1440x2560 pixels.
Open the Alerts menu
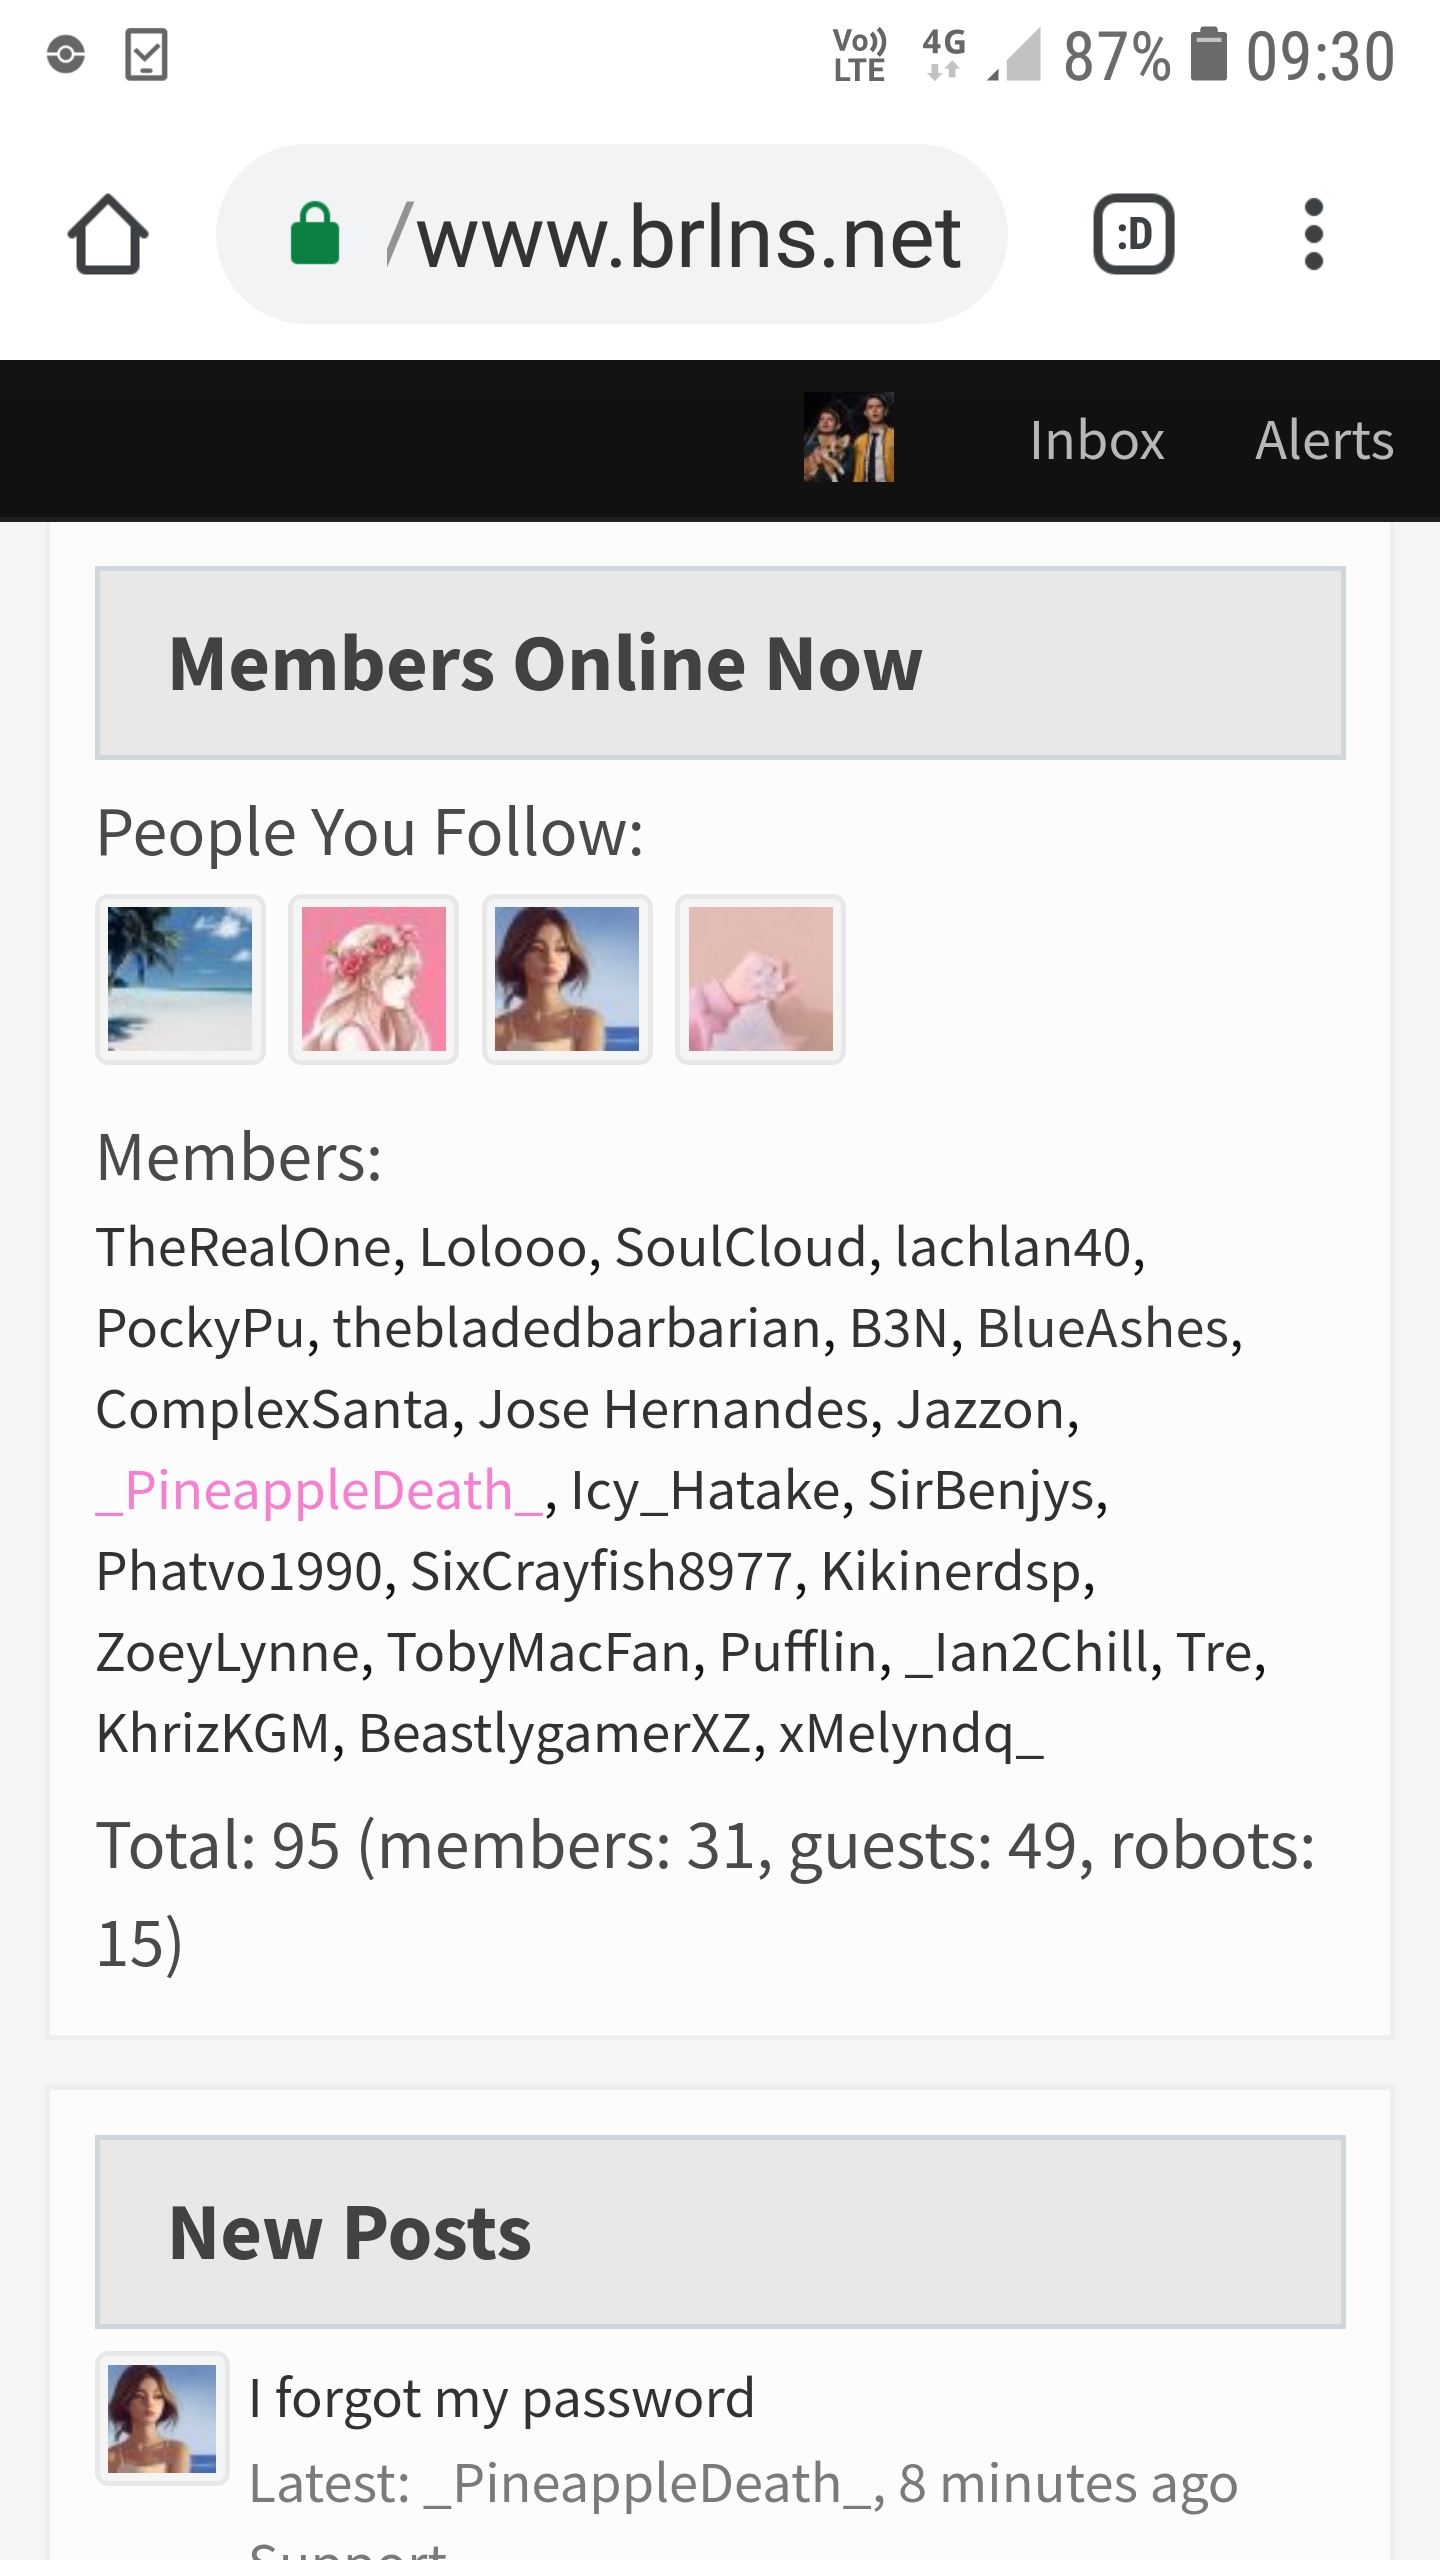[x=1324, y=440]
